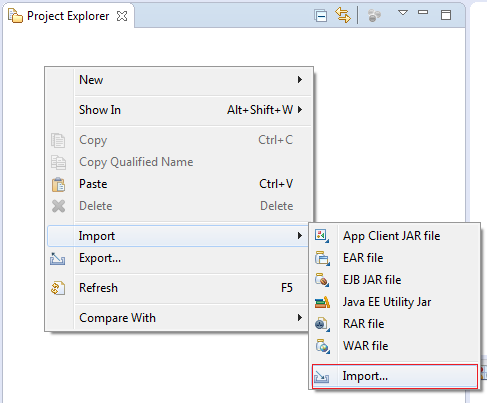Click the Refresh icon in the menu
487x403 pixels.
(58, 288)
